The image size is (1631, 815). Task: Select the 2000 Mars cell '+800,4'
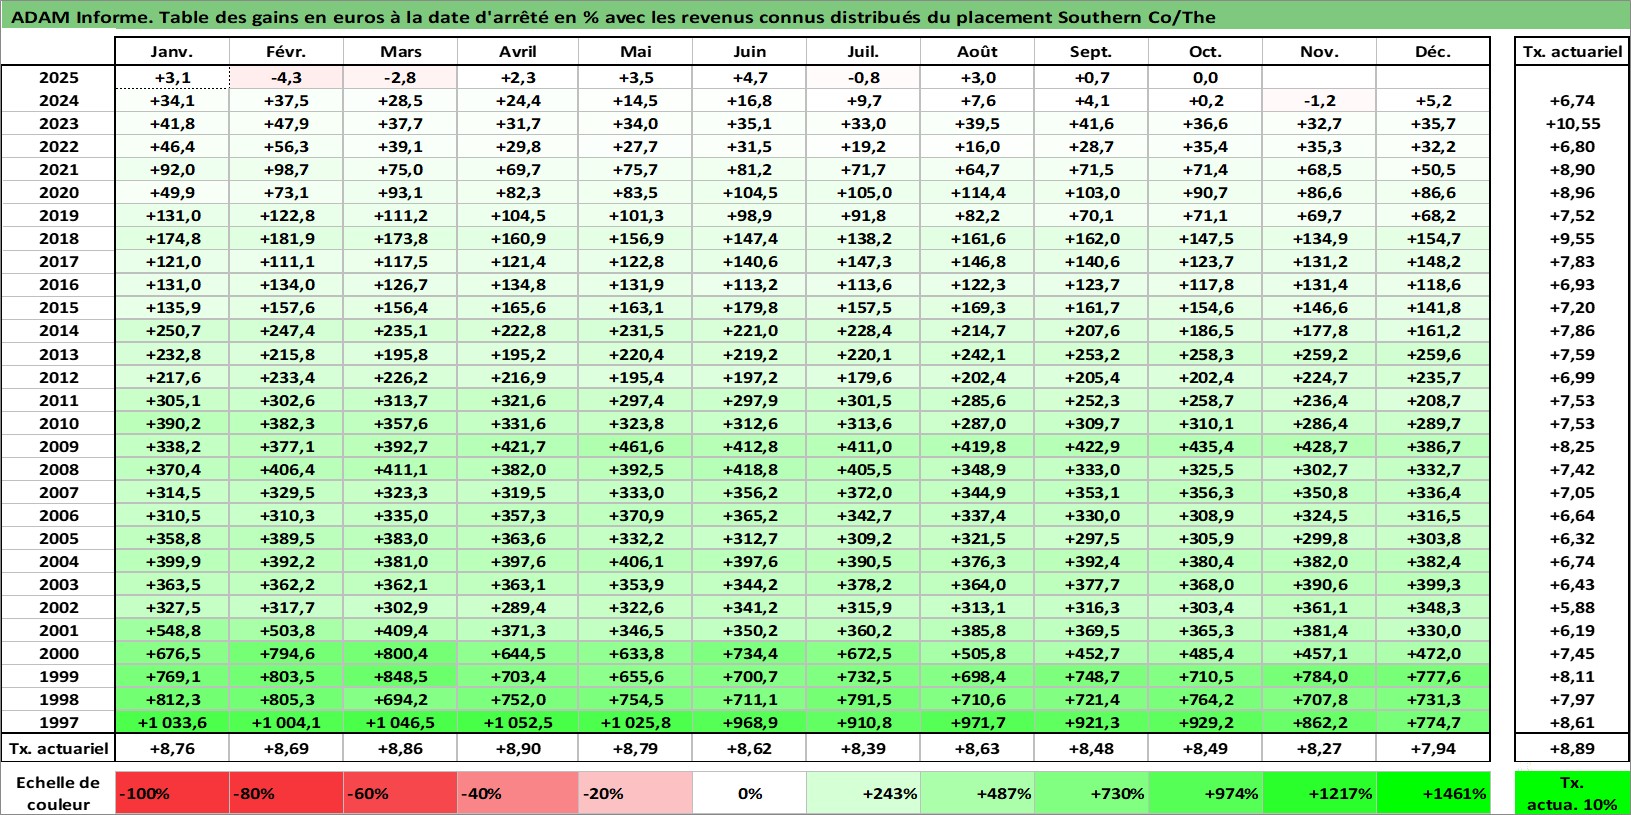[x=400, y=653]
